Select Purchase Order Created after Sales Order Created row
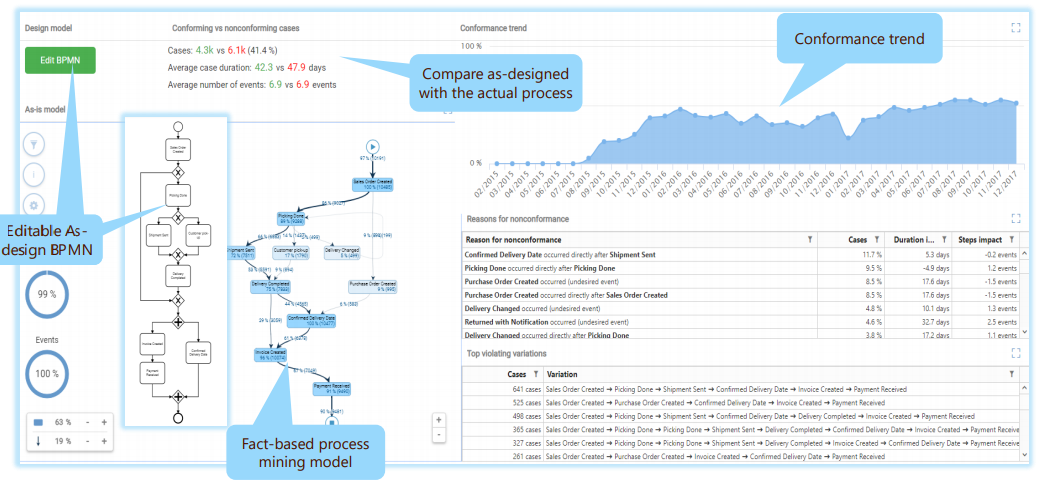This screenshot has width=1042, height=485. 741,295
